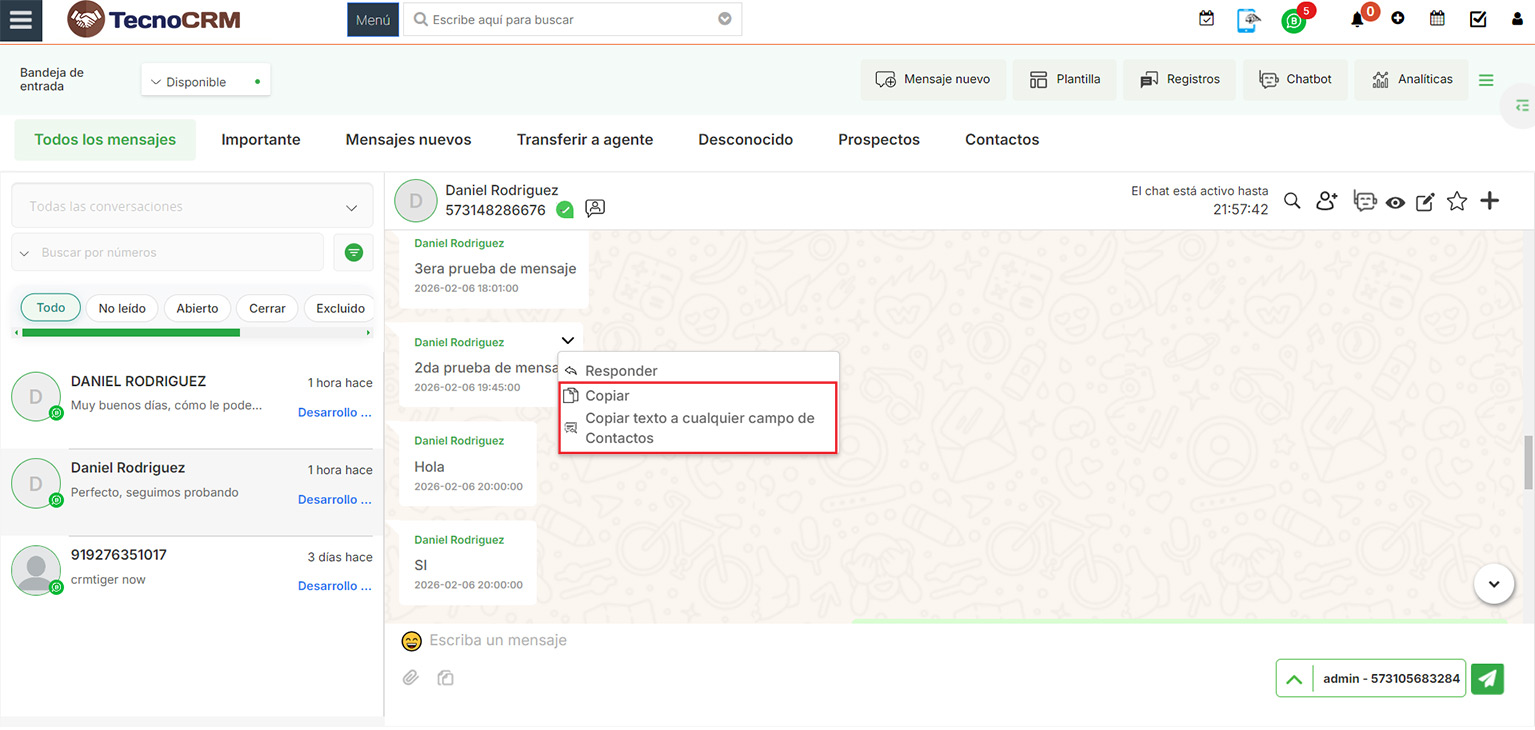
Task: Click the star icon in chat header
Action: 1457,202
